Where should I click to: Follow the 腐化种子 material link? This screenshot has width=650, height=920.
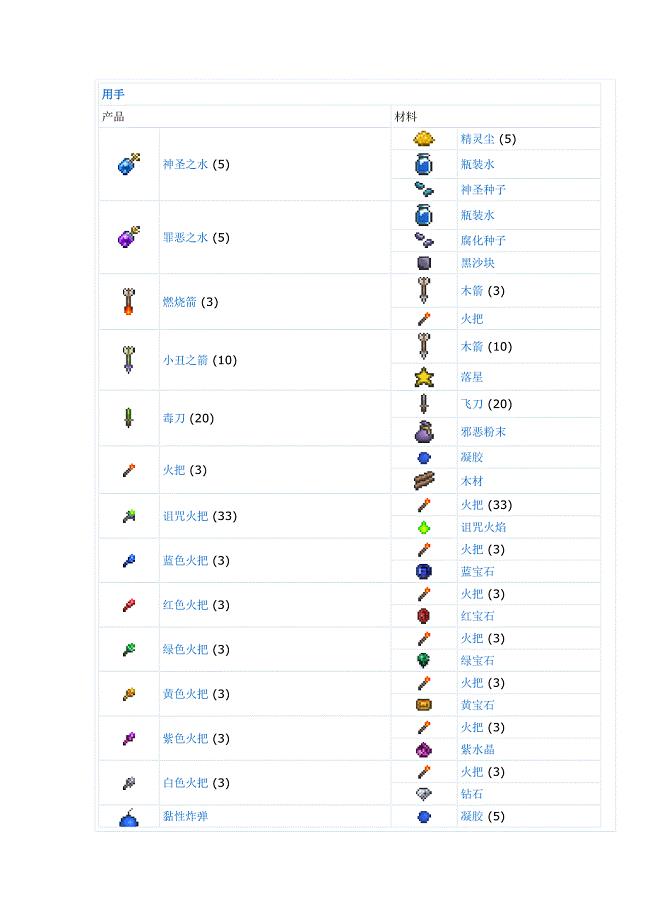483,241
